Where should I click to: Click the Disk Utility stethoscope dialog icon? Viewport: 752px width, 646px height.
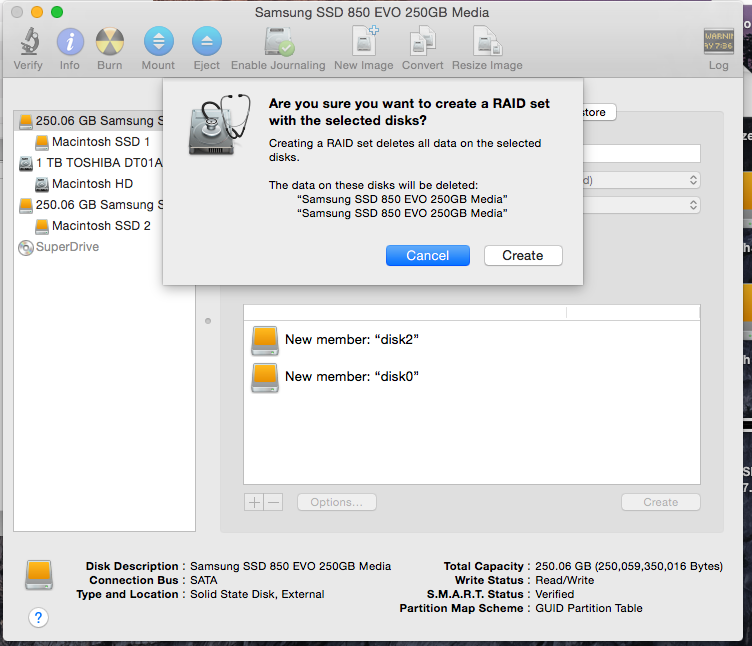pos(220,125)
